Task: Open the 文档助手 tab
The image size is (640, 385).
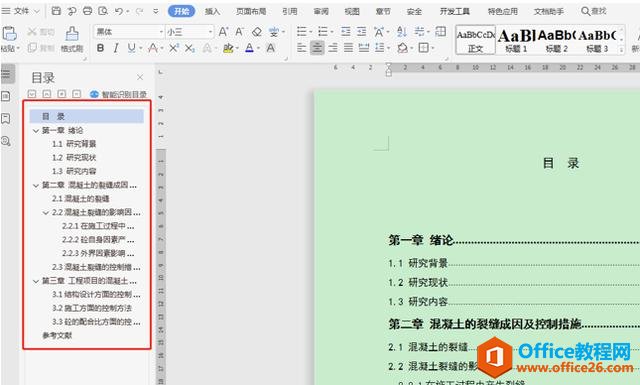Action: (549, 11)
